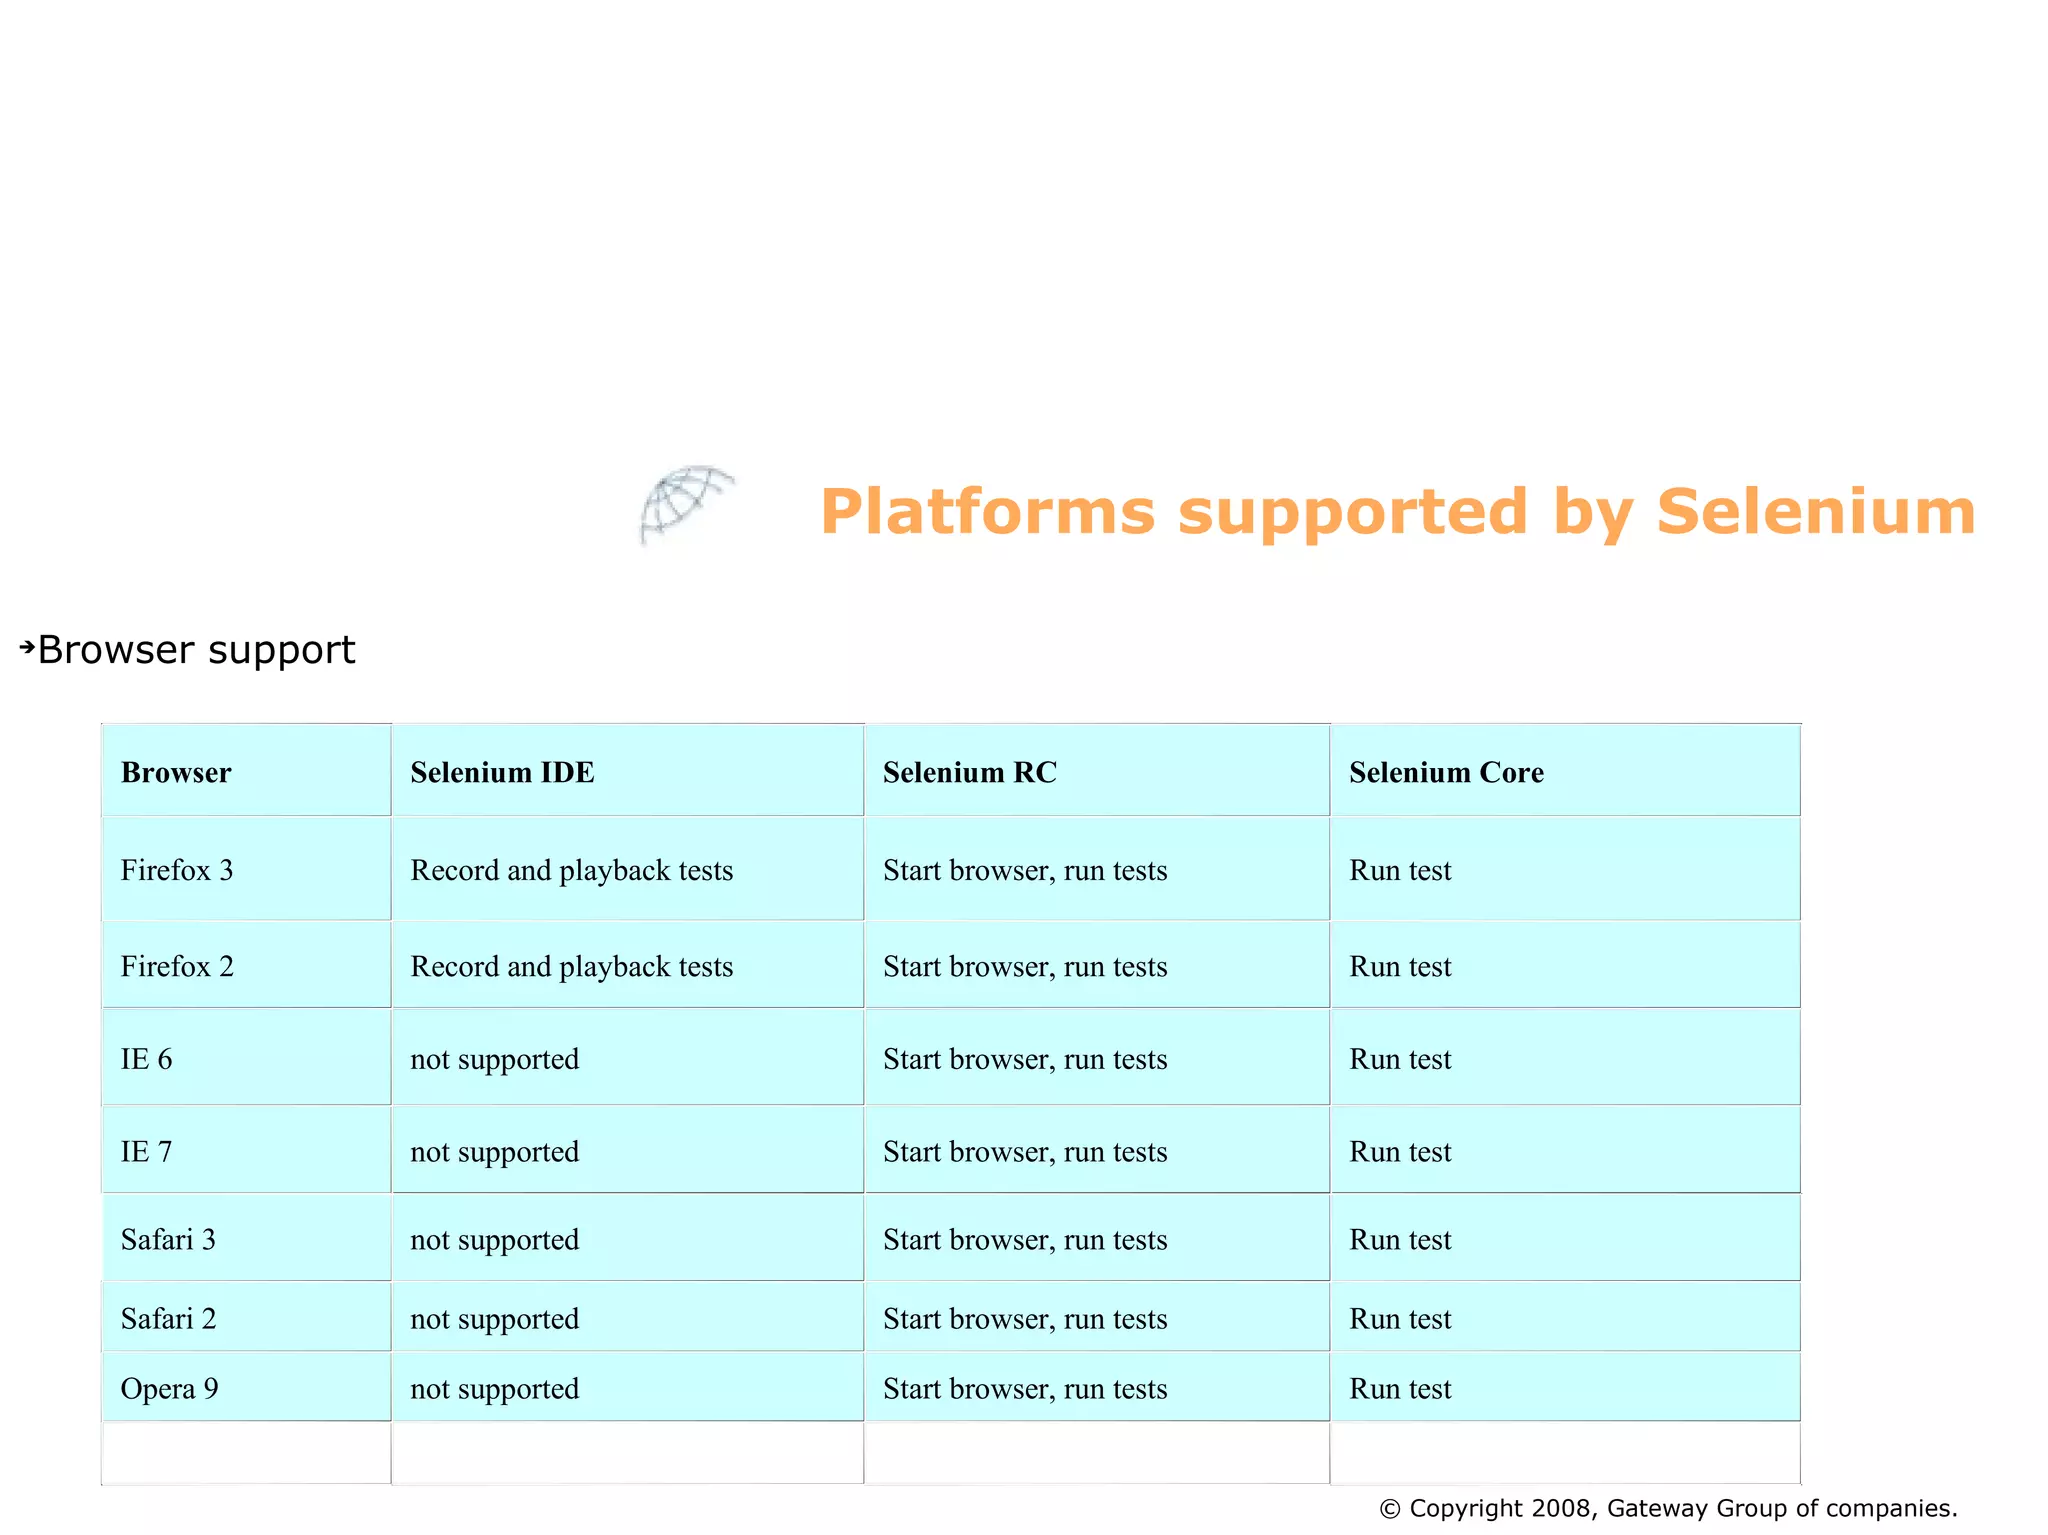2048x1535 pixels.
Task: Click 'Record and playback tests' in Firefox 3 row
Action: coord(572,871)
